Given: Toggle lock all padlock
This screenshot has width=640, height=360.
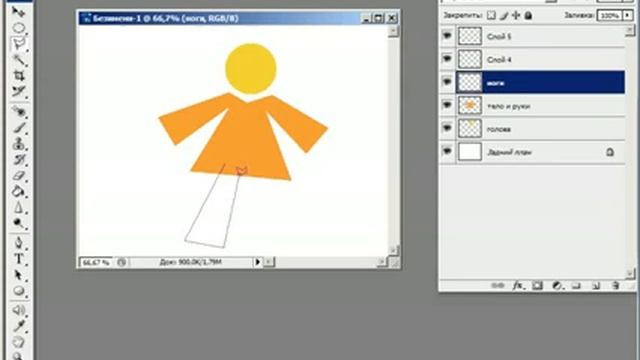Looking at the screenshot, I should tap(529, 16).
